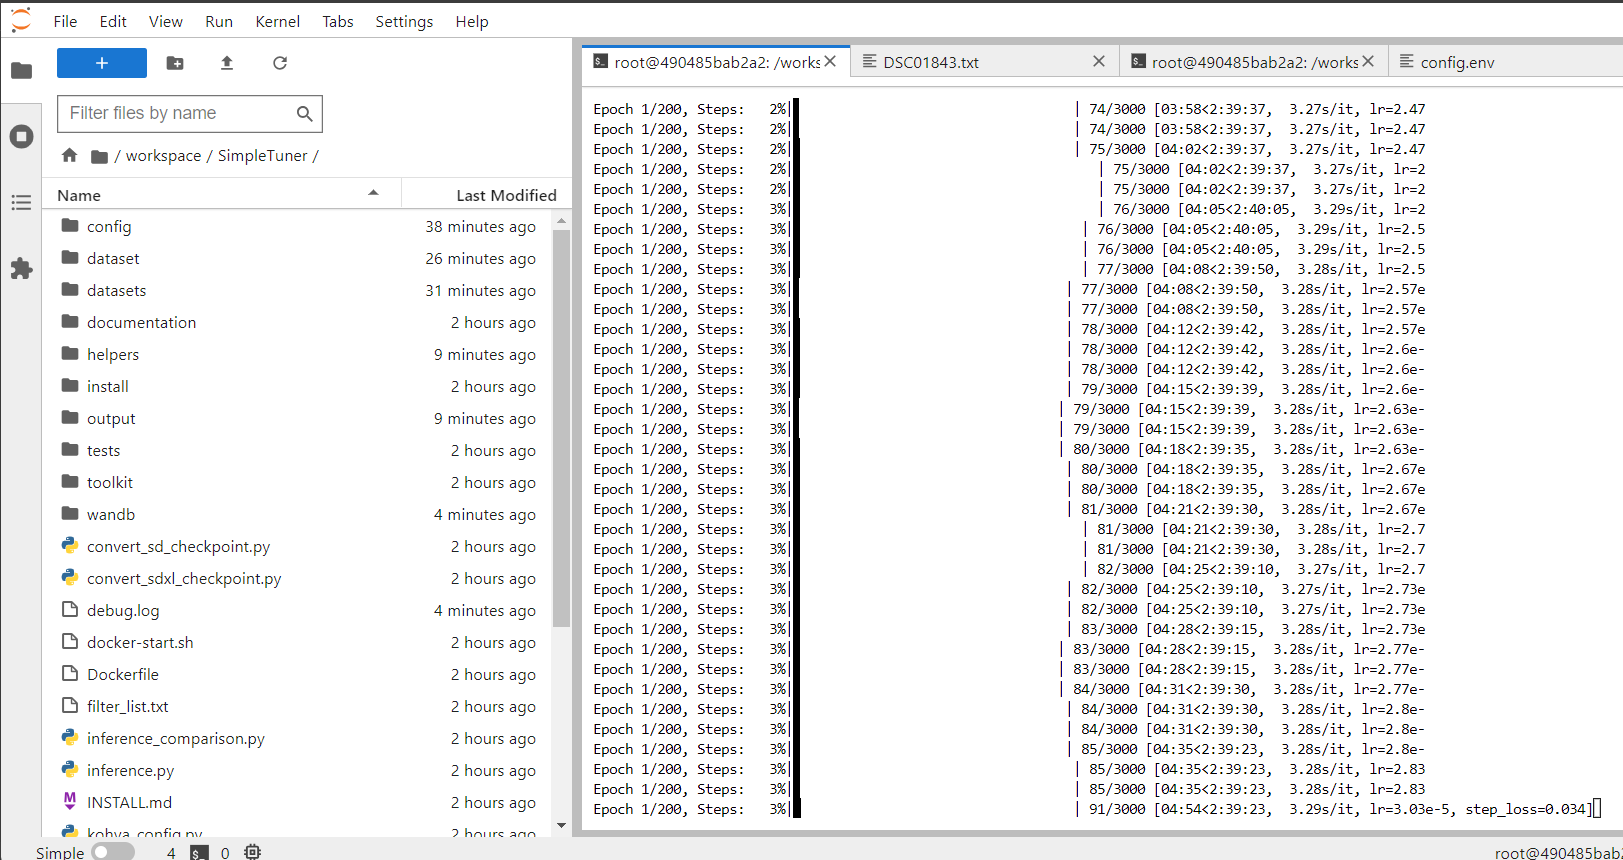The width and height of the screenshot is (1623, 860).
Task: Close the DSC01843.txt tab
Action: 1099,62
